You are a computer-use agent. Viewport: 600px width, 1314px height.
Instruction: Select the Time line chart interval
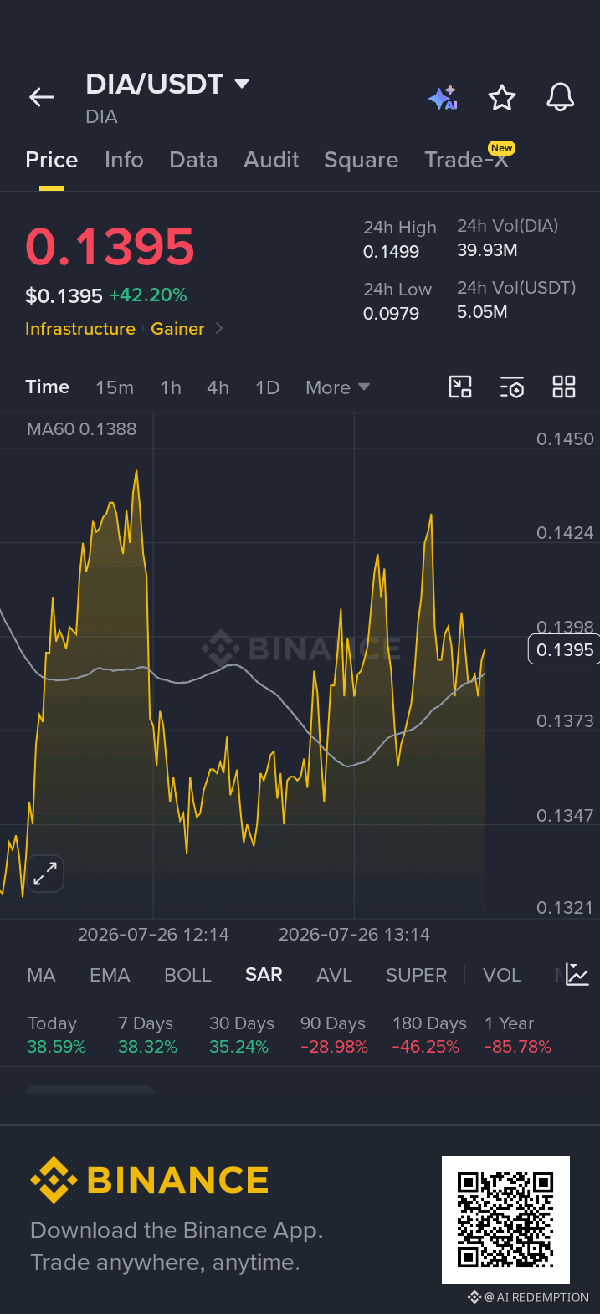(x=48, y=387)
